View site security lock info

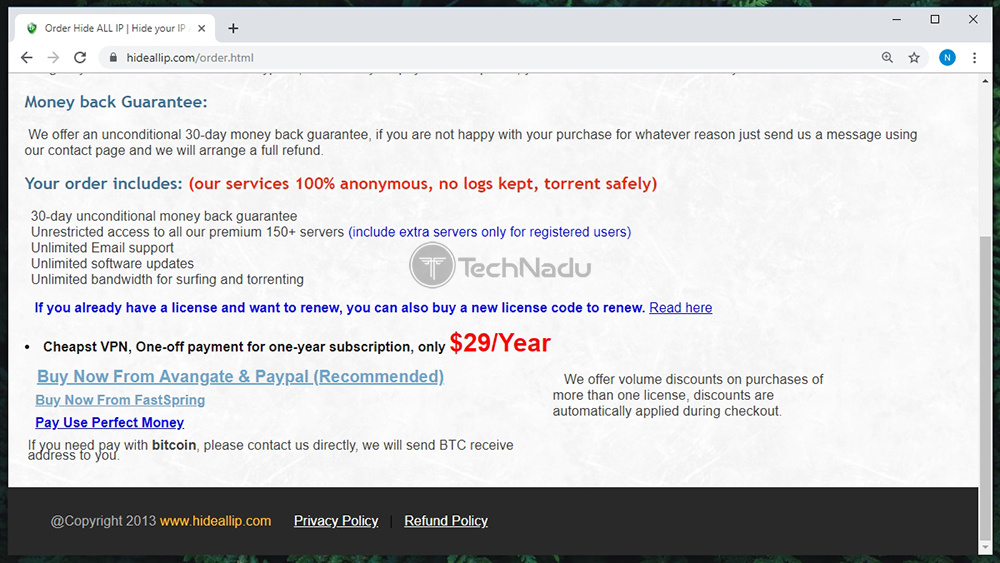[113, 57]
